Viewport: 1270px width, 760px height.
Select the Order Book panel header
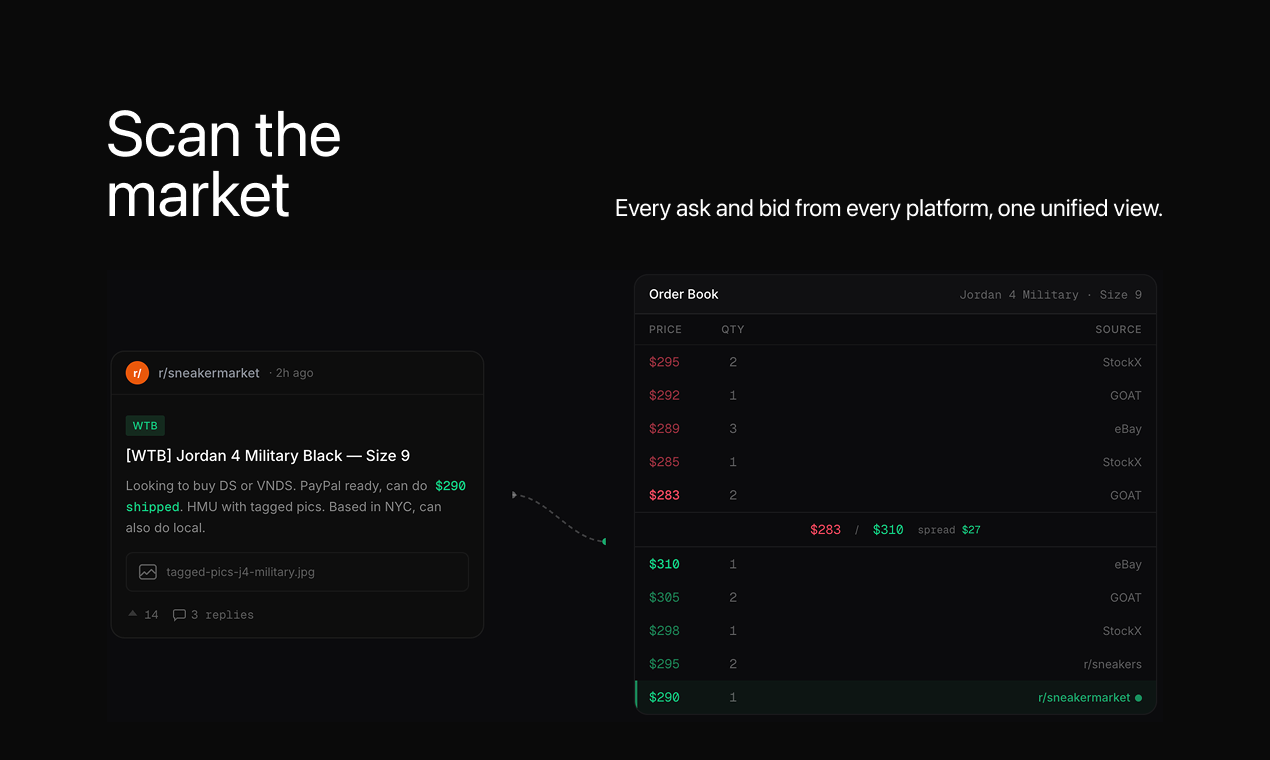pos(684,294)
